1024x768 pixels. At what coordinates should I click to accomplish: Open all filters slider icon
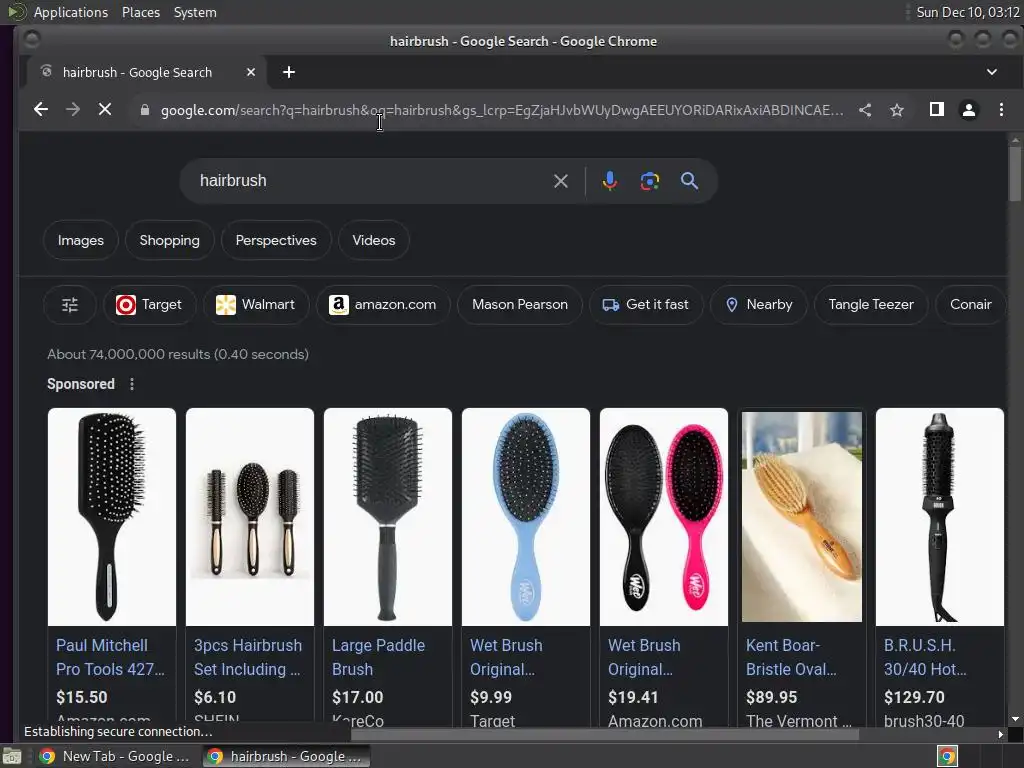click(70, 304)
